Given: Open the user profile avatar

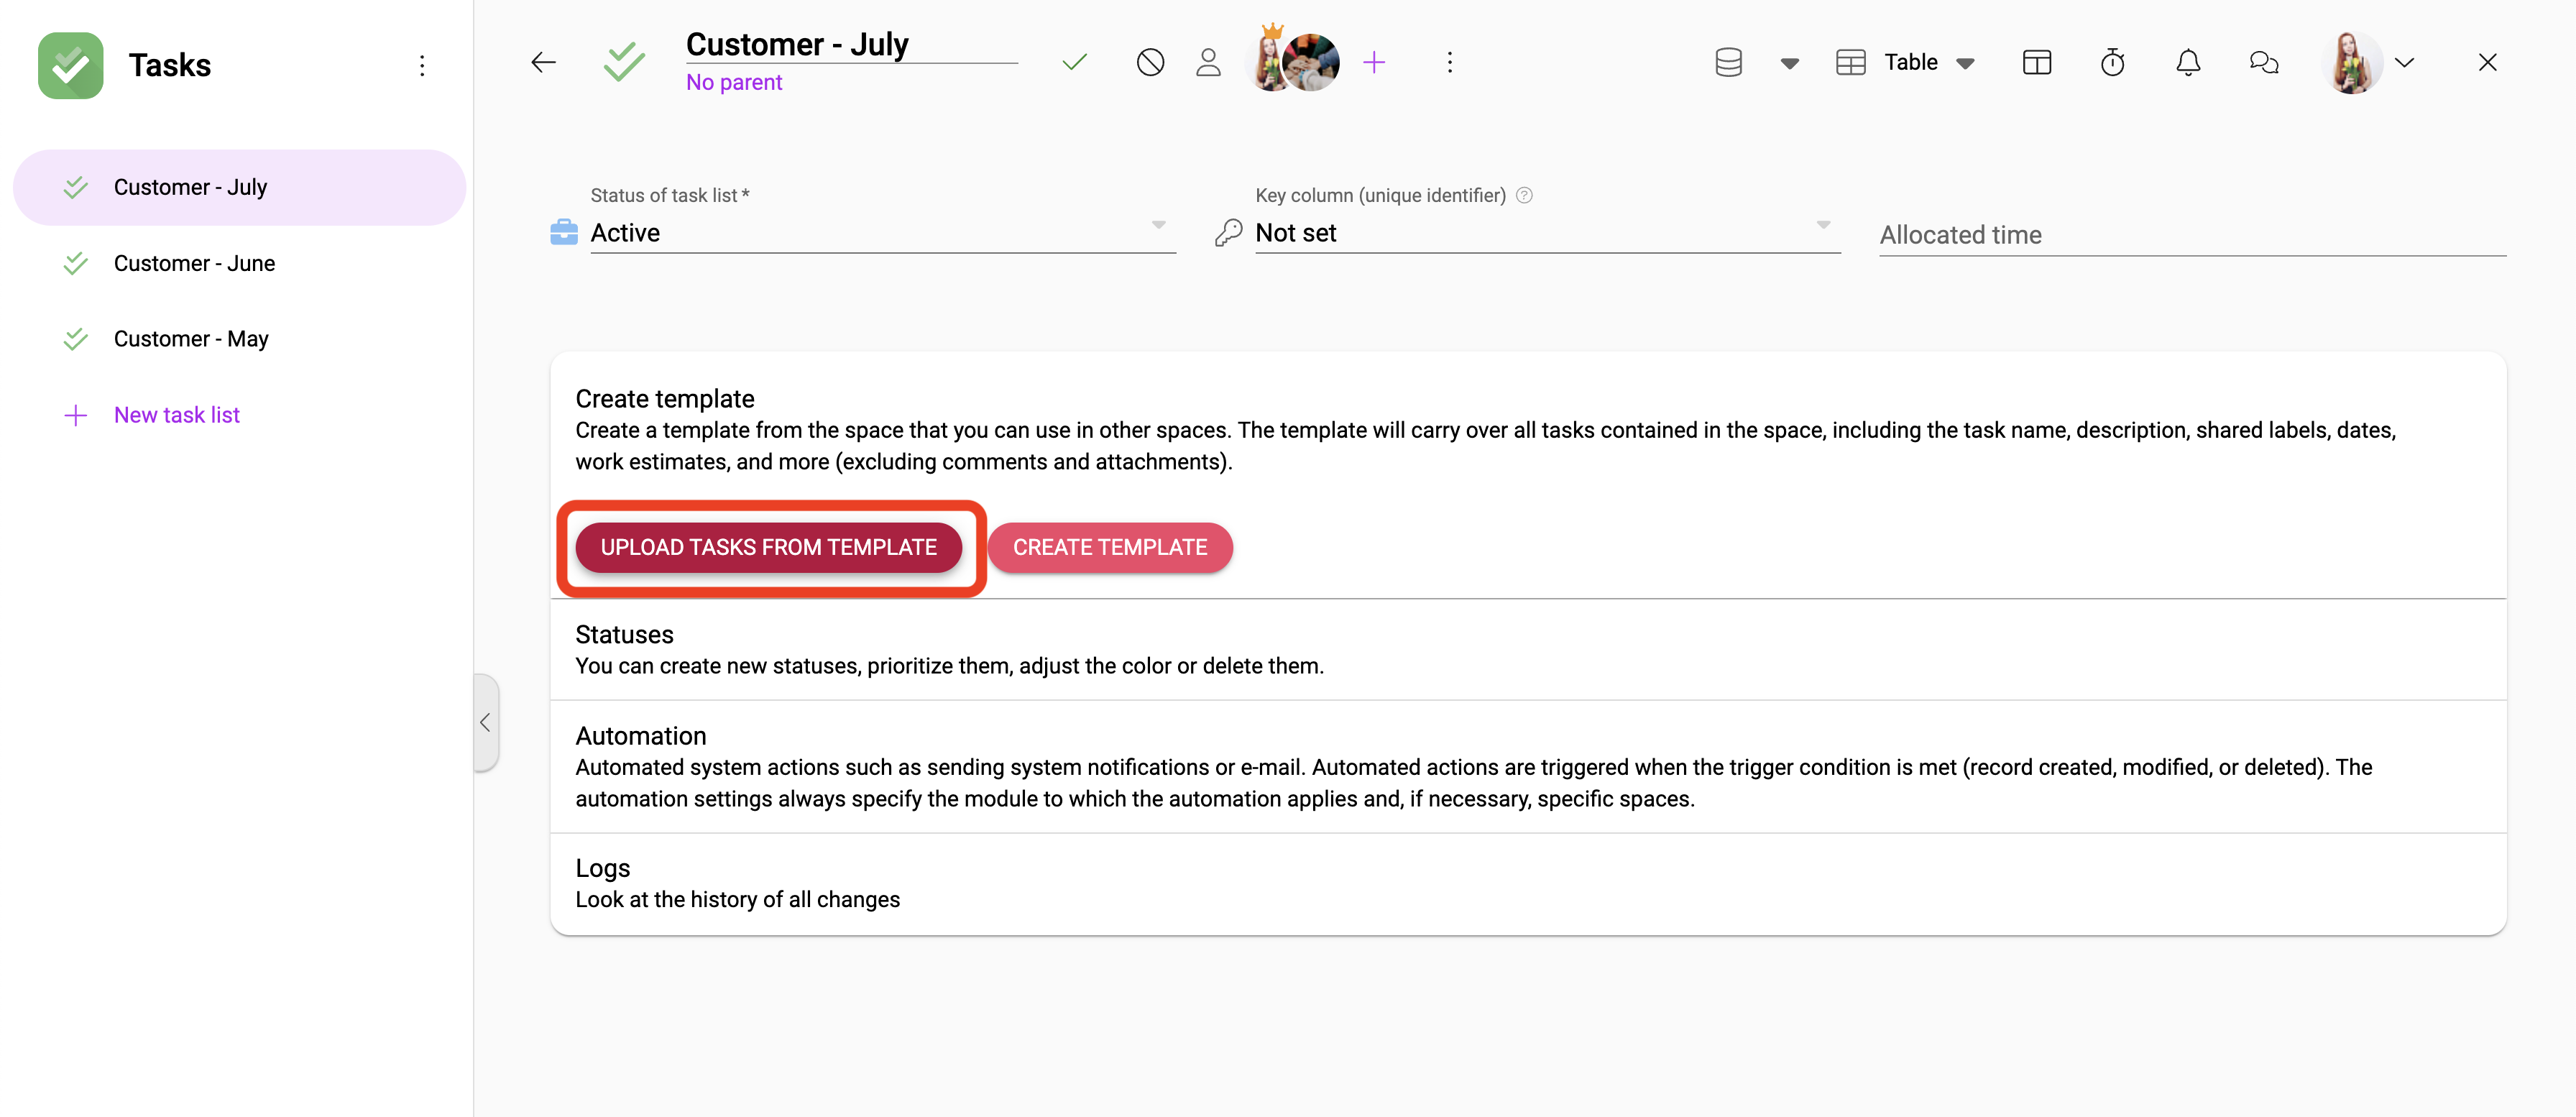Looking at the screenshot, I should [2351, 62].
